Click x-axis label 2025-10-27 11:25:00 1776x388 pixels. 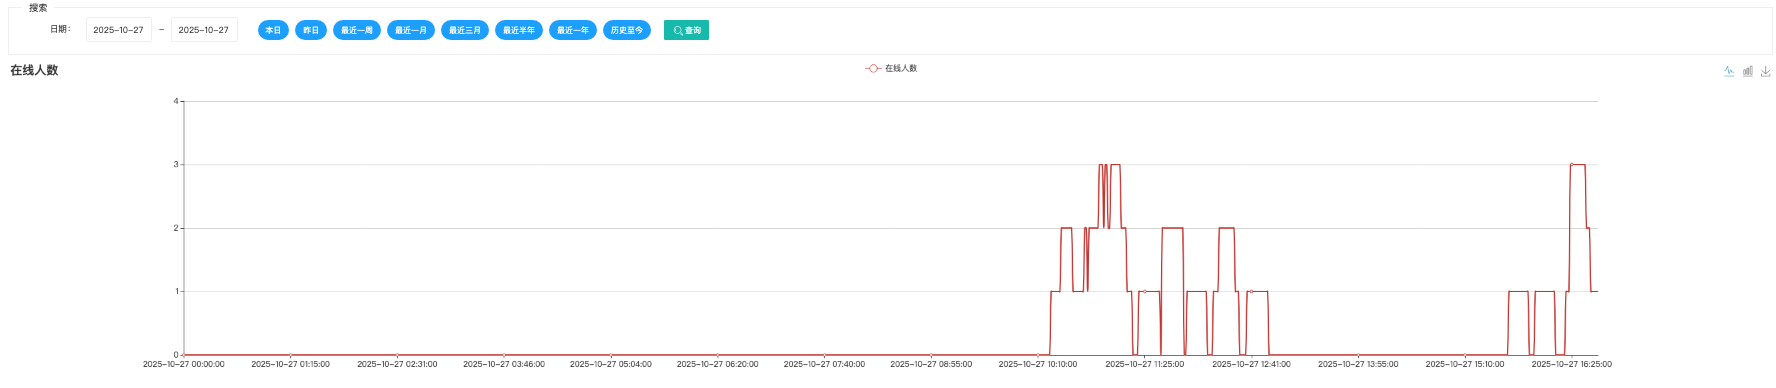point(1145,364)
